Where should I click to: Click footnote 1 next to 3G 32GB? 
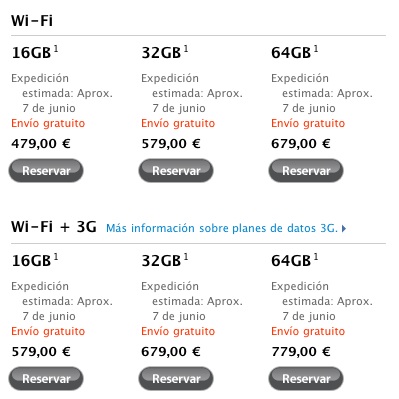pyautogui.click(x=186, y=257)
